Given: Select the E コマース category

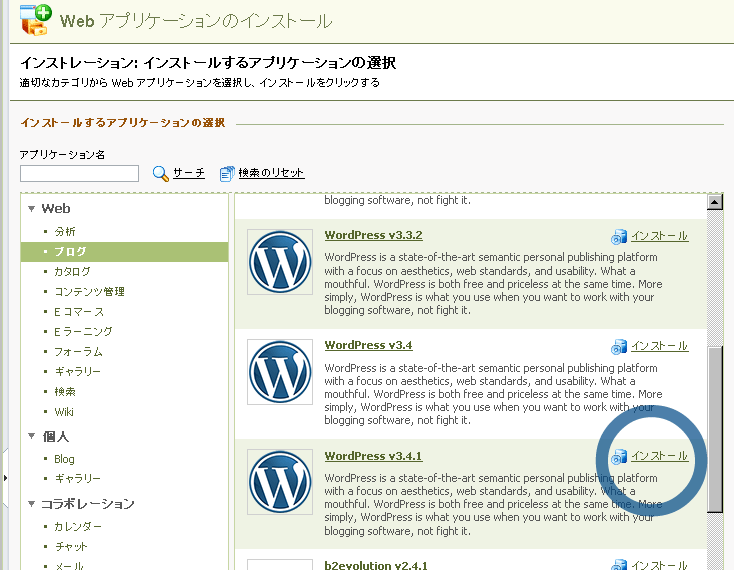Looking at the screenshot, I should click(79, 312).
